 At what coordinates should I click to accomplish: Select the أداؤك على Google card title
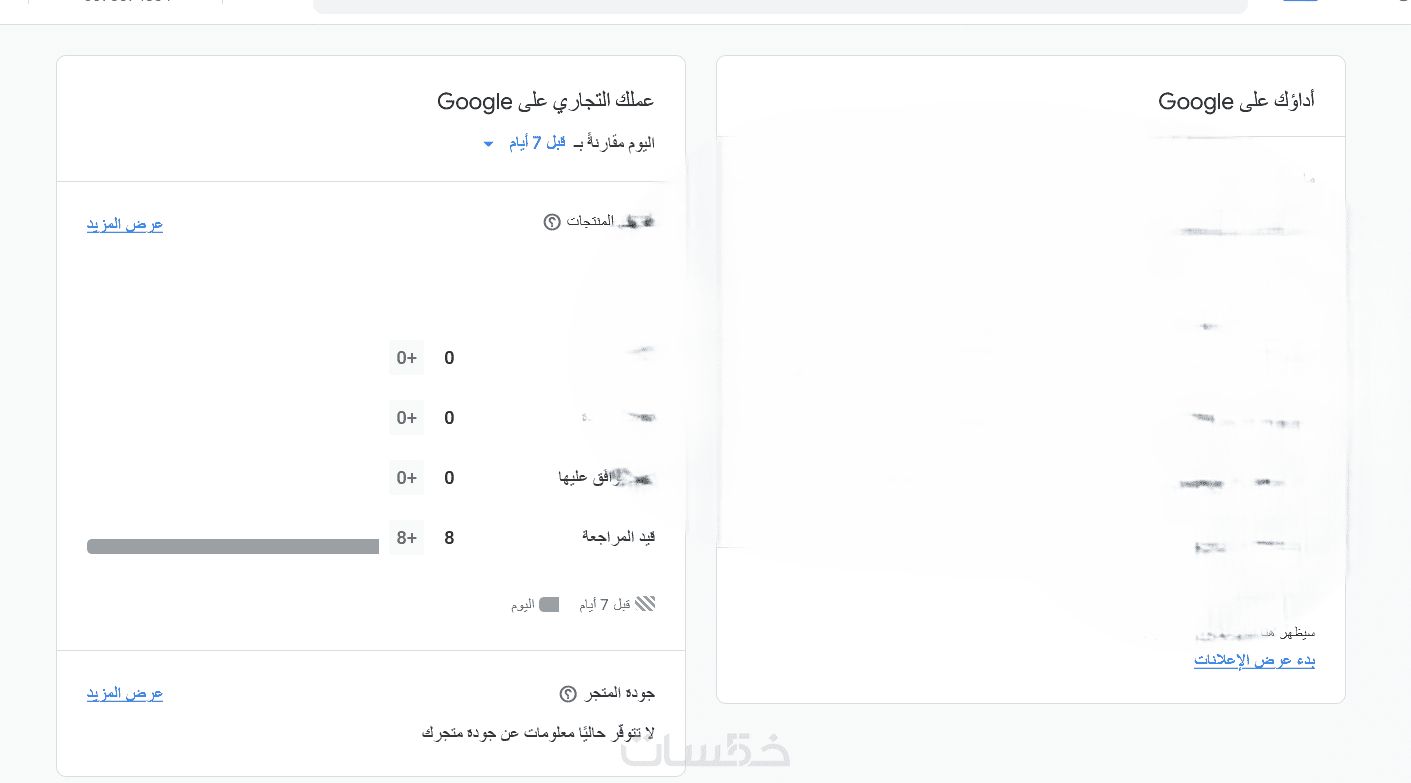click(1236, 101)
